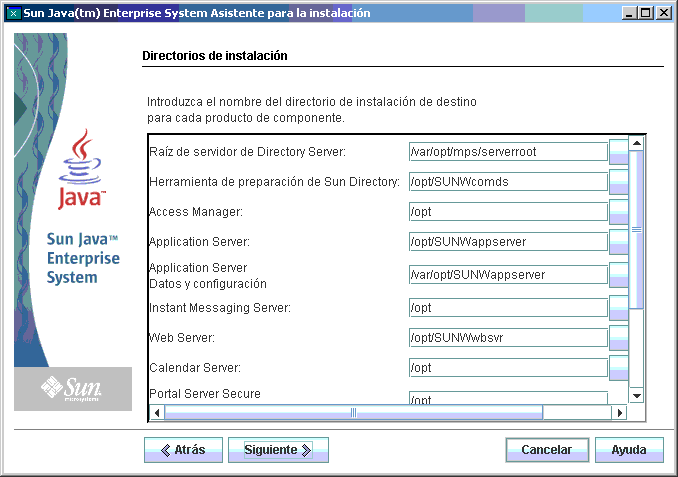Click the Atrás back button

183,450
